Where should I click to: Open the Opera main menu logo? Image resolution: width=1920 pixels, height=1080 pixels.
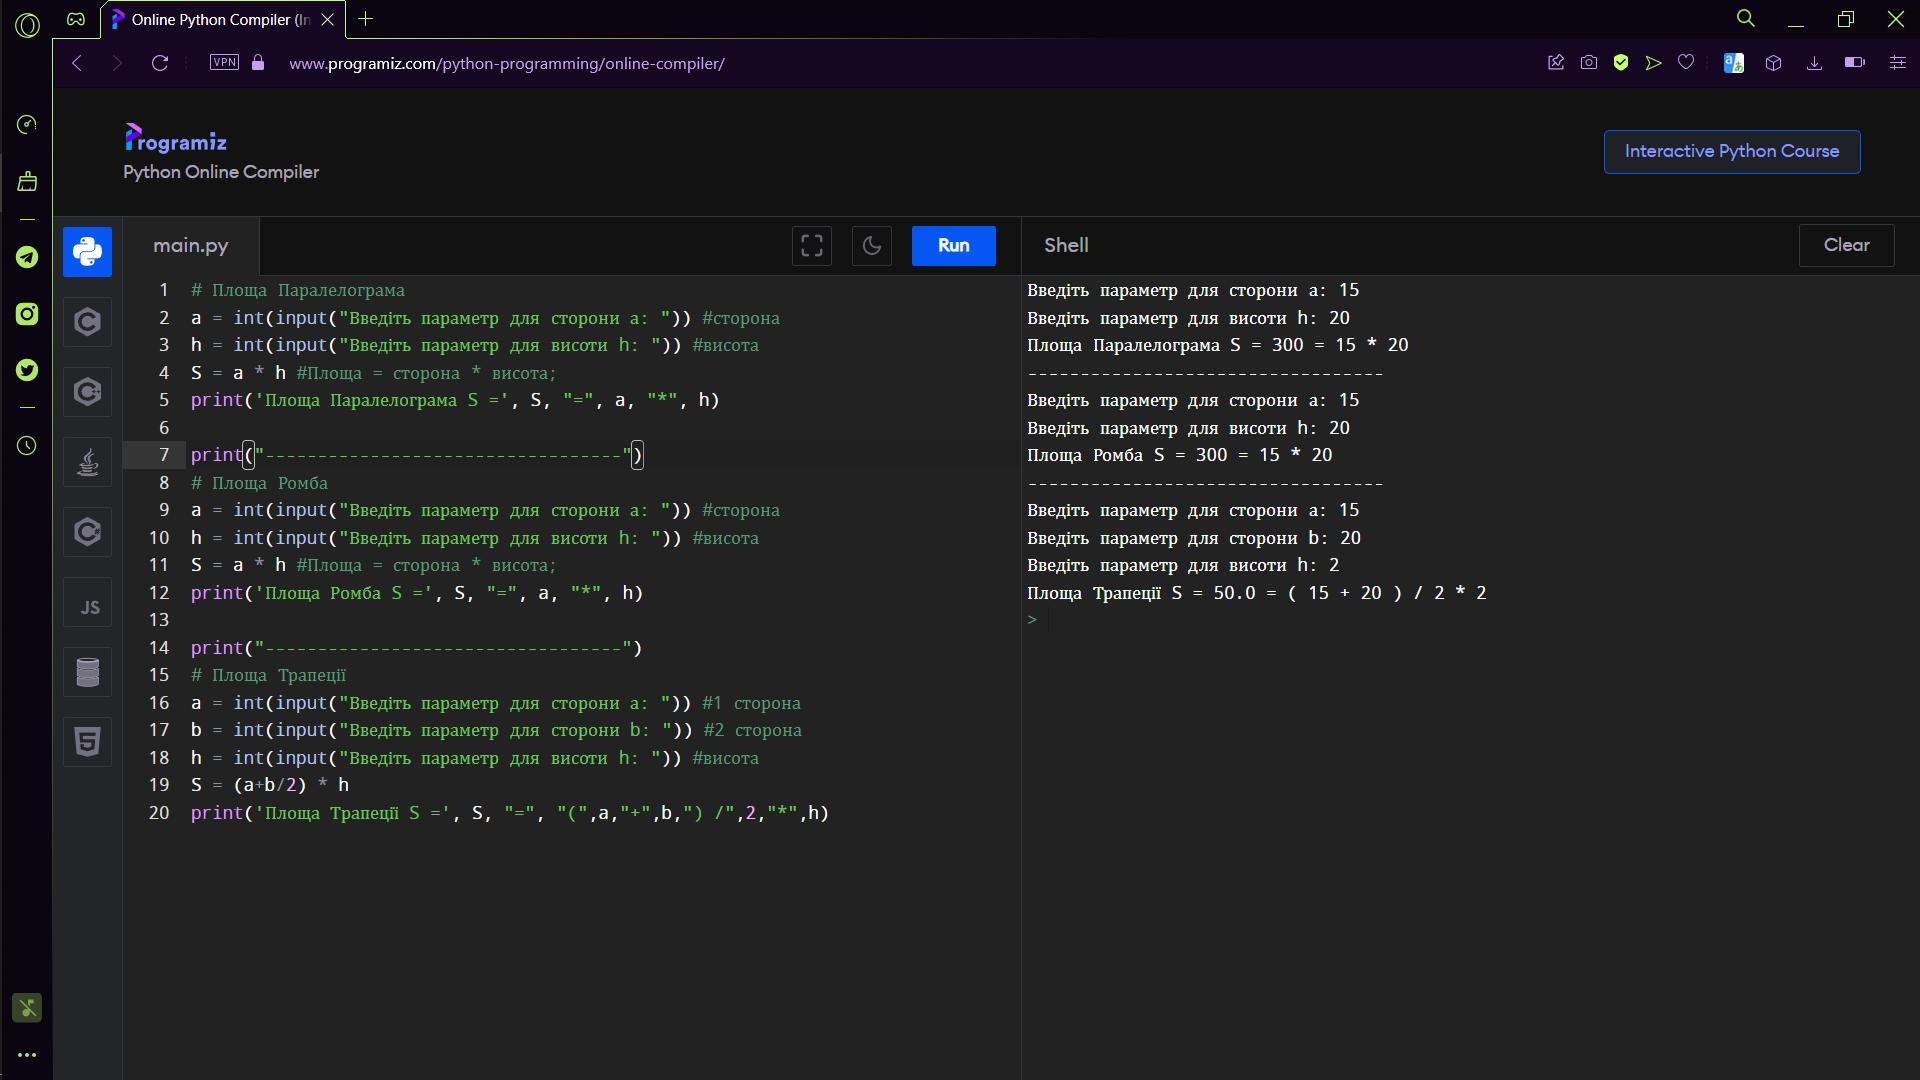tap(27, 25)
